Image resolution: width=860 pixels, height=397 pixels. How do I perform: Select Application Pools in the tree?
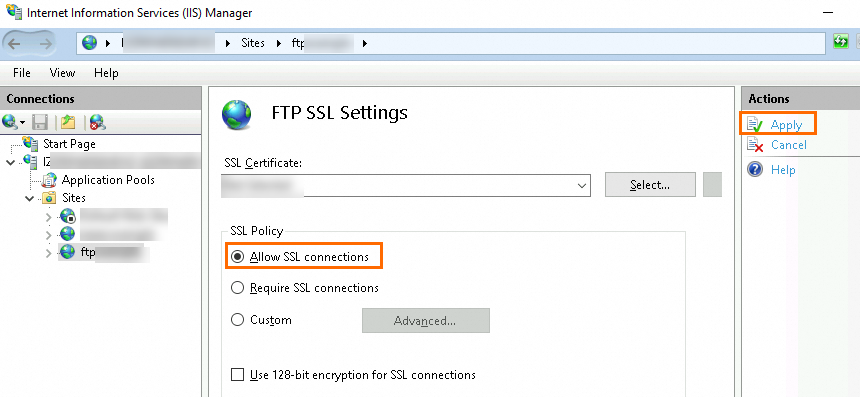point(108,180)
